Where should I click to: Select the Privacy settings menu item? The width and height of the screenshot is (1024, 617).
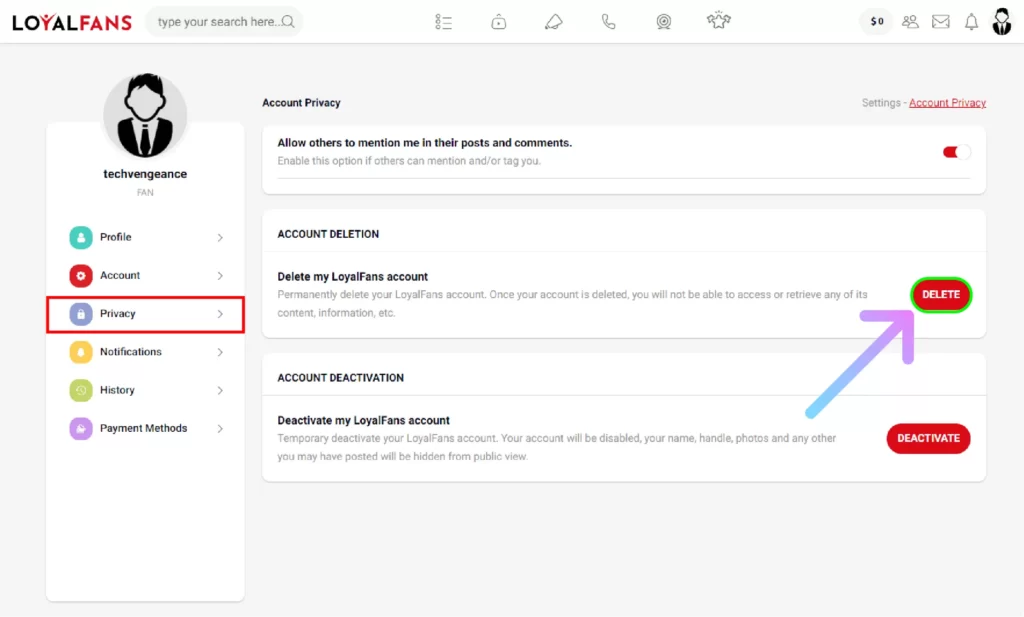pyautogui.click(x=146, y=314)
